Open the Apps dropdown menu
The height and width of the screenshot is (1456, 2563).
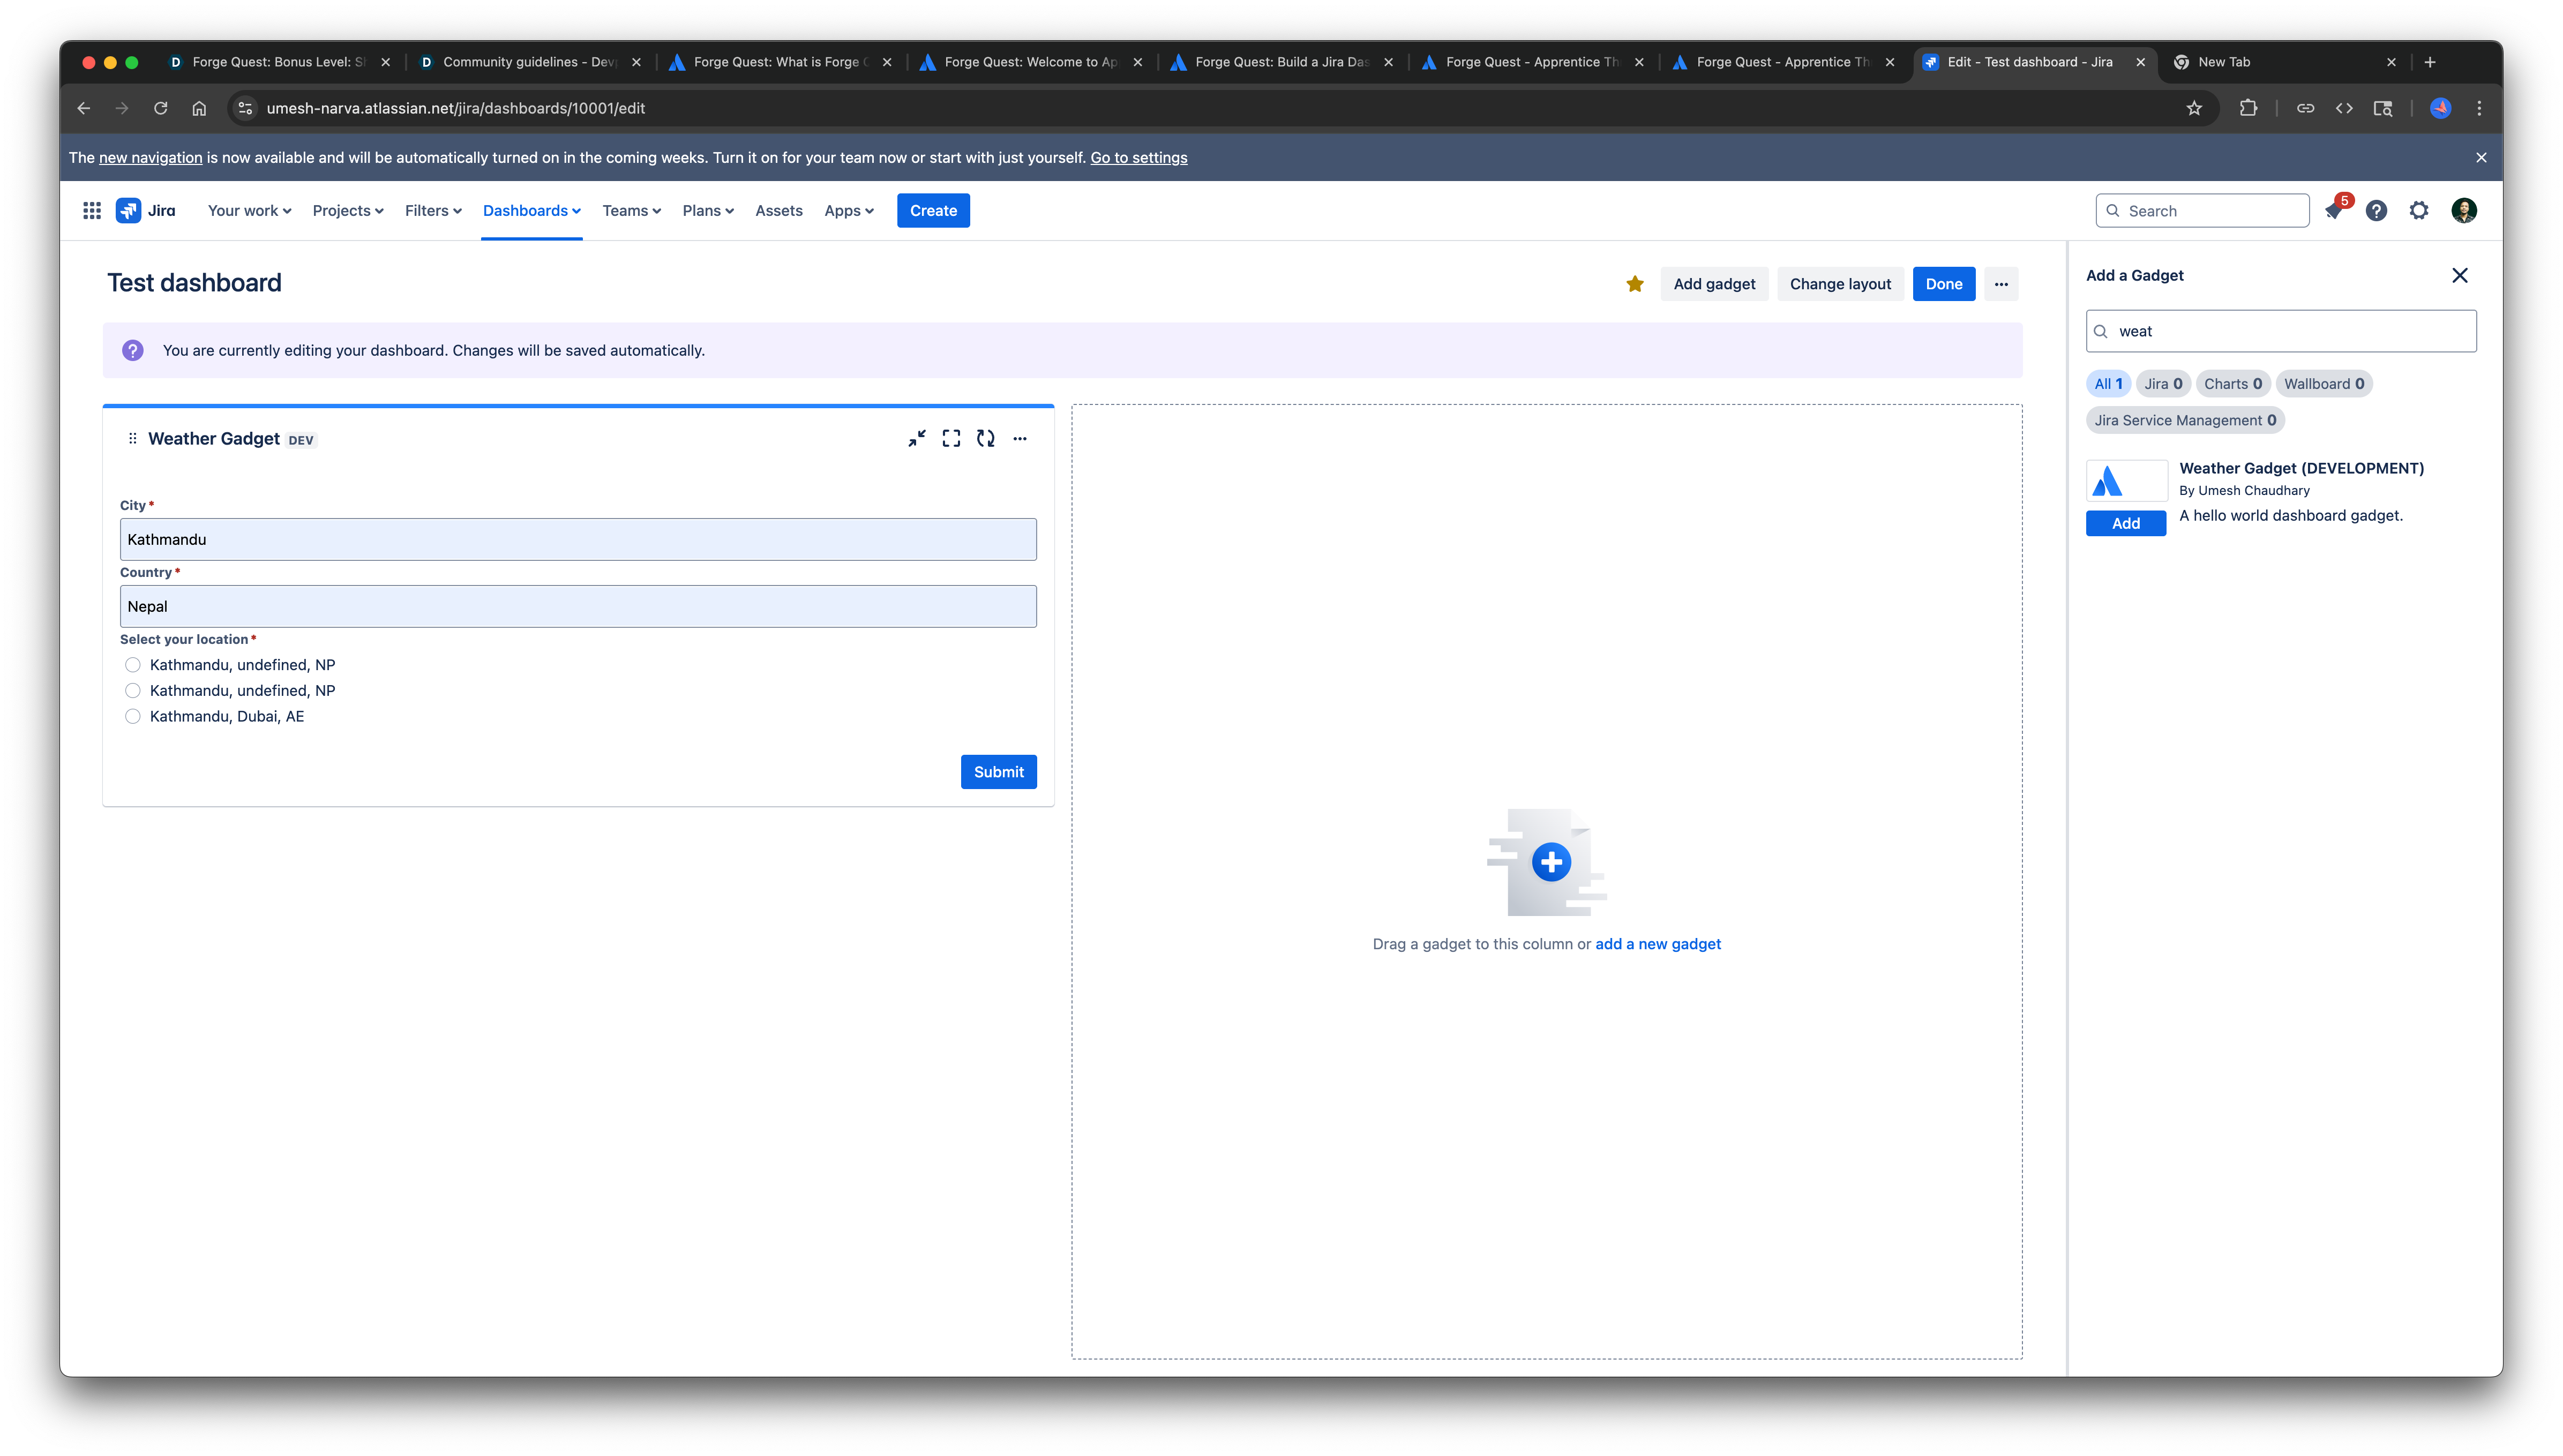click(848, 210)
